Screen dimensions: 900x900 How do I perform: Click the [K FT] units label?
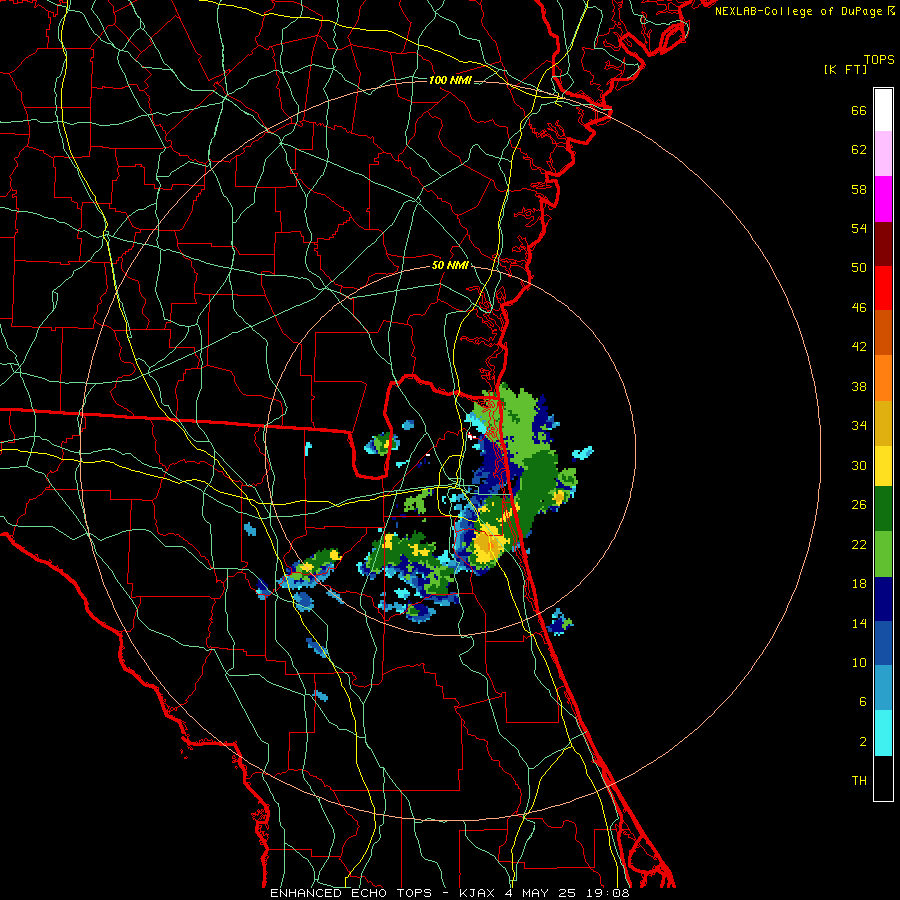pos(845,69)
